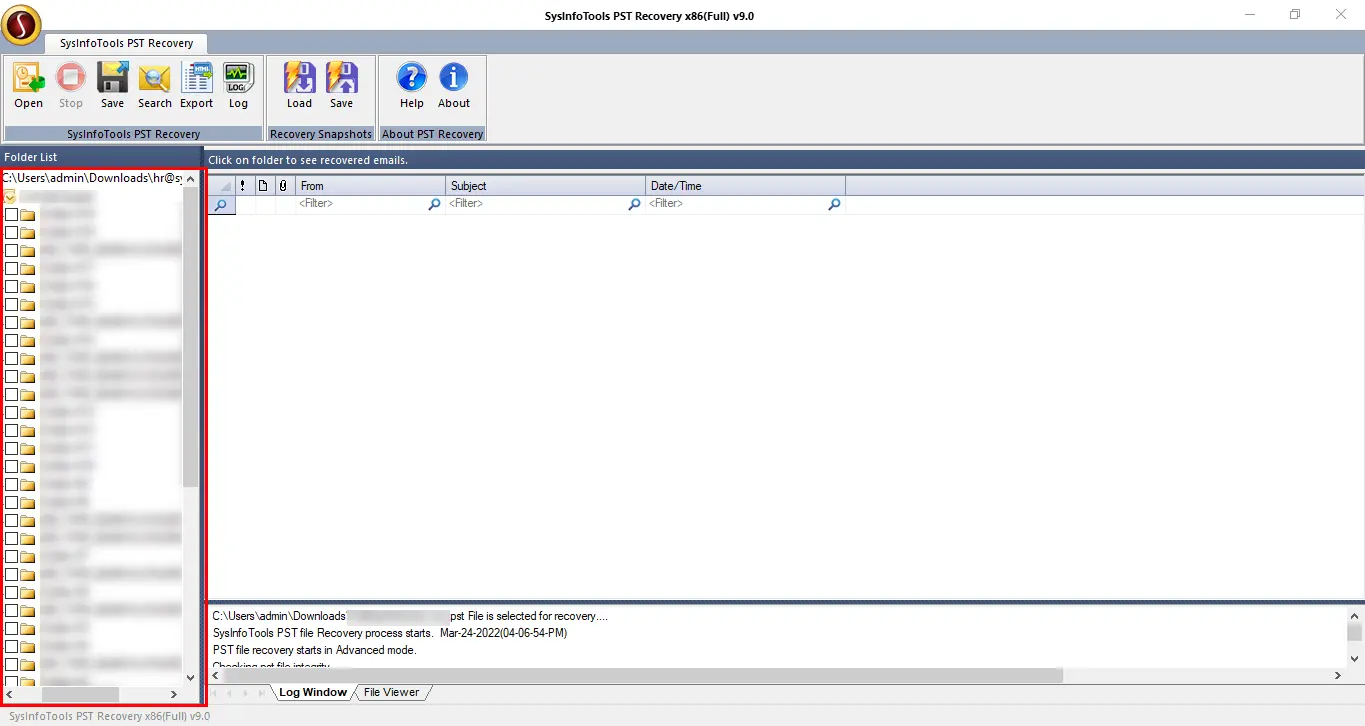The image size is (1365, 726).
Task: Click the log pane scroll left arrow
Action: [x=216, y=676]
